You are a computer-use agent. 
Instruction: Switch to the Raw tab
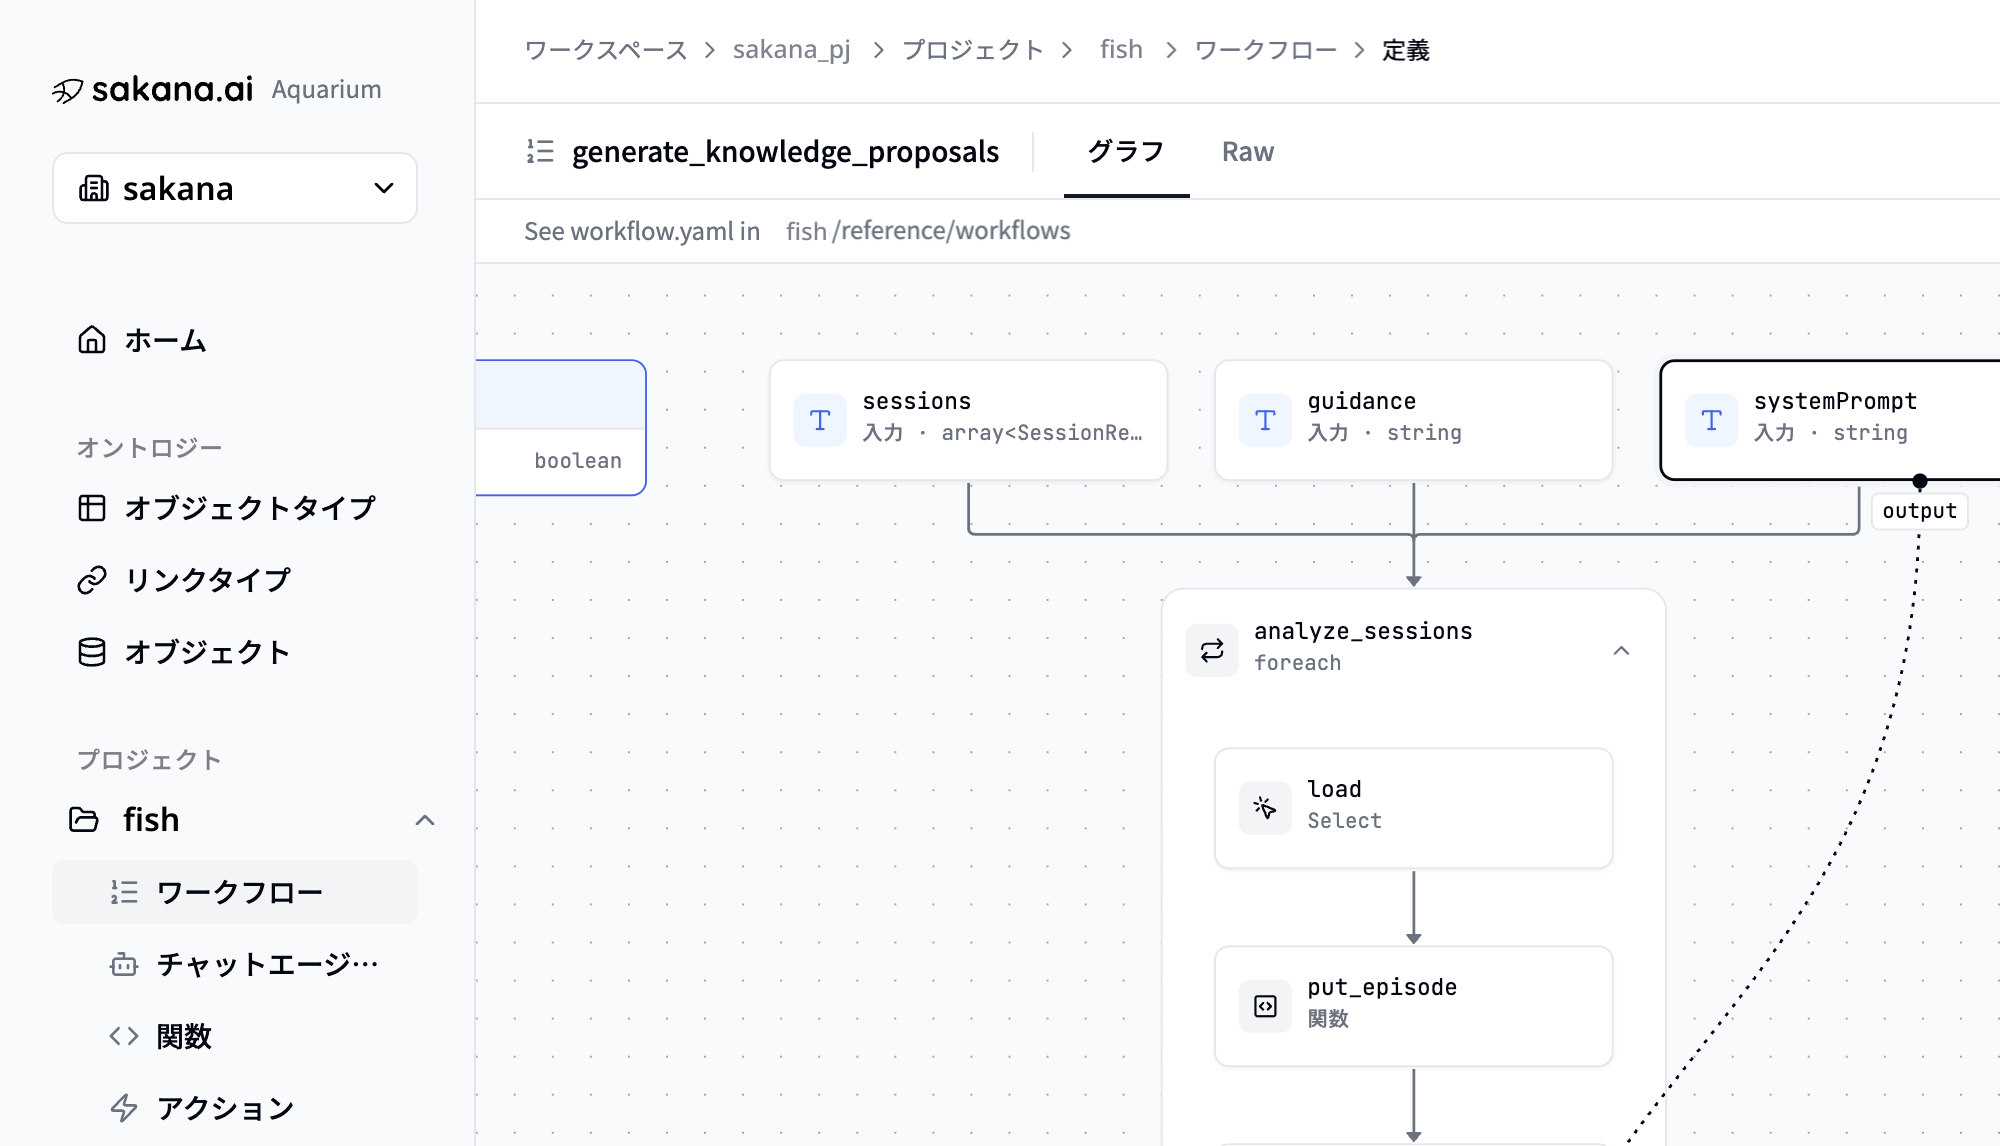[x=1247, y=152]
